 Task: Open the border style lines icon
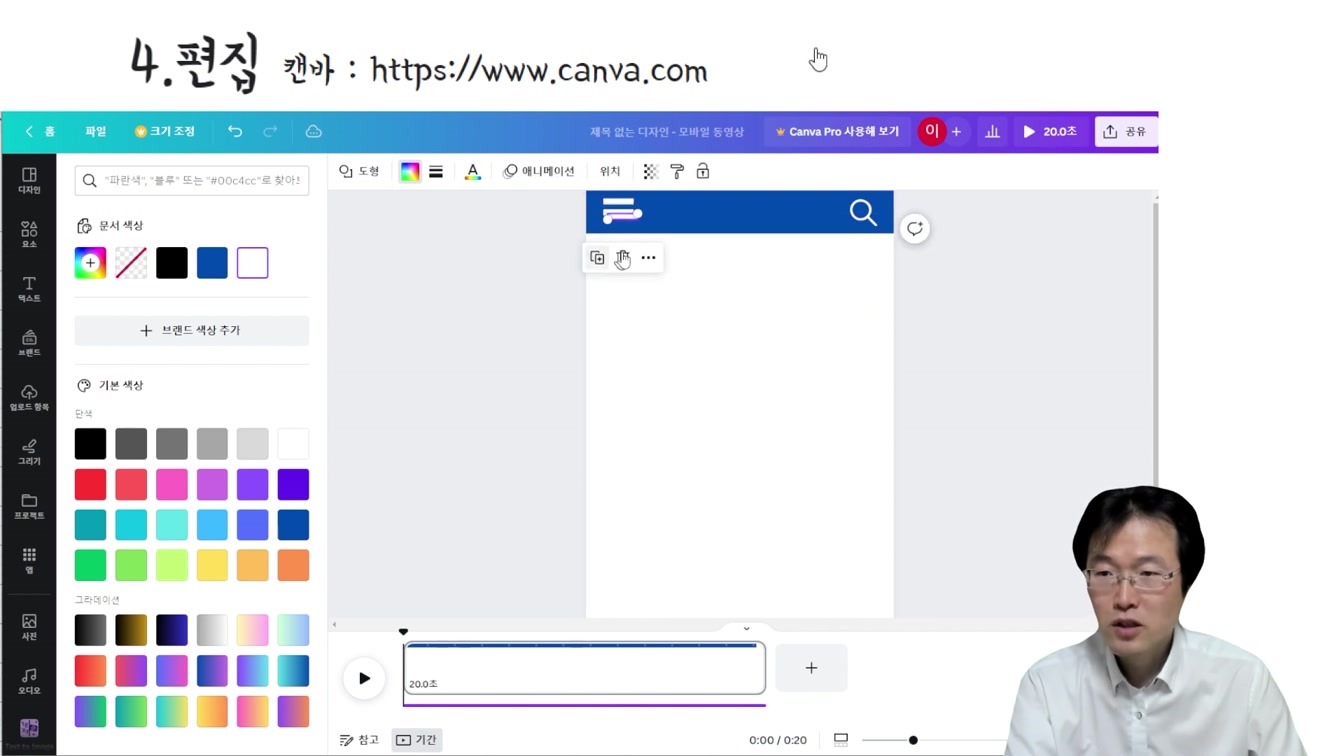tap(436, 172)
